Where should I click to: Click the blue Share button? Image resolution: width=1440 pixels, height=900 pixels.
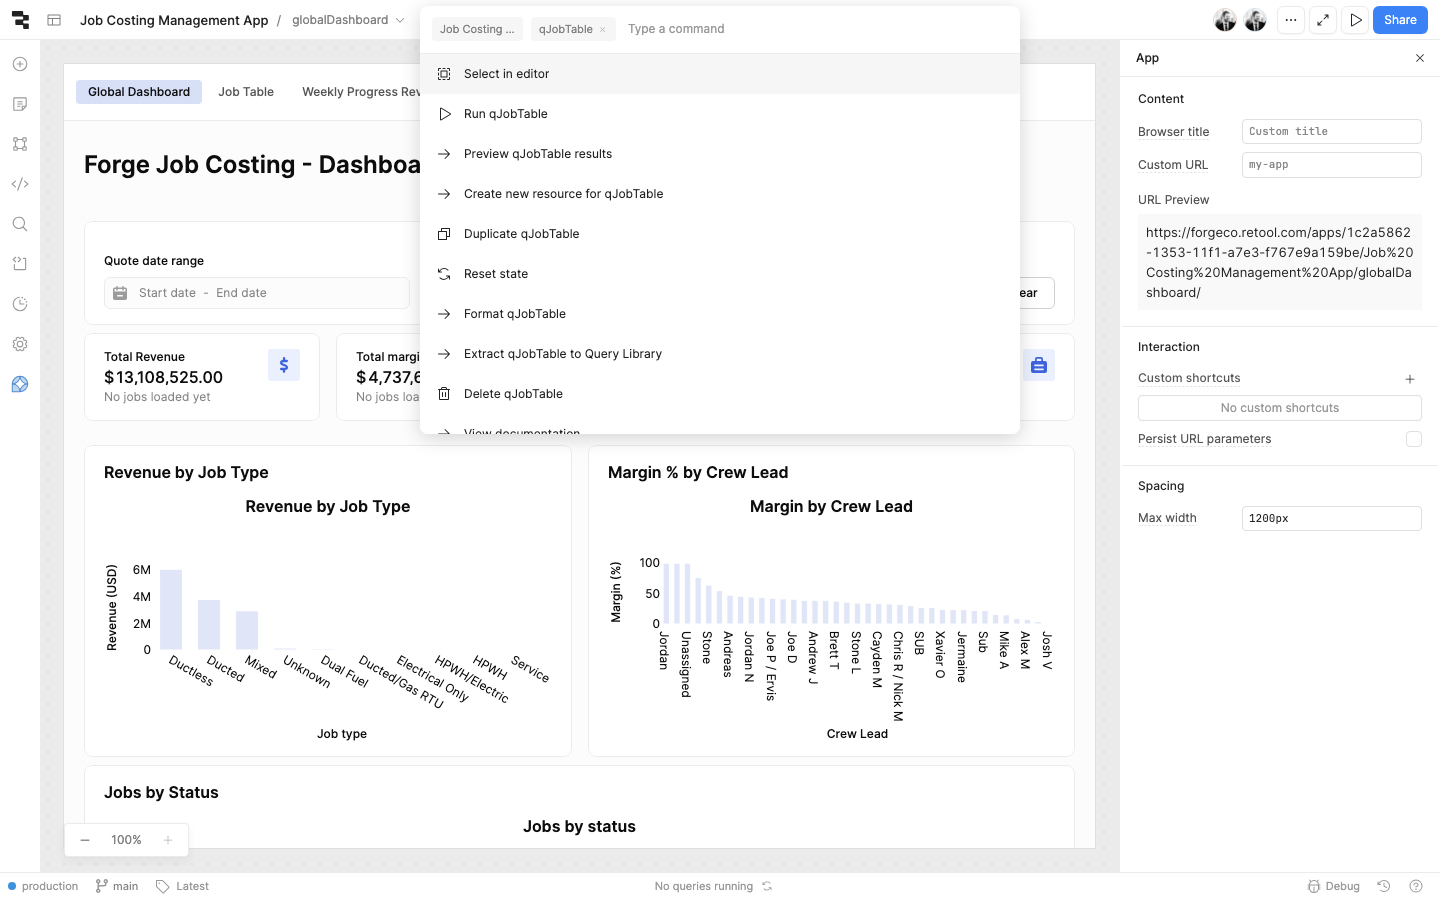point(1399,20)
